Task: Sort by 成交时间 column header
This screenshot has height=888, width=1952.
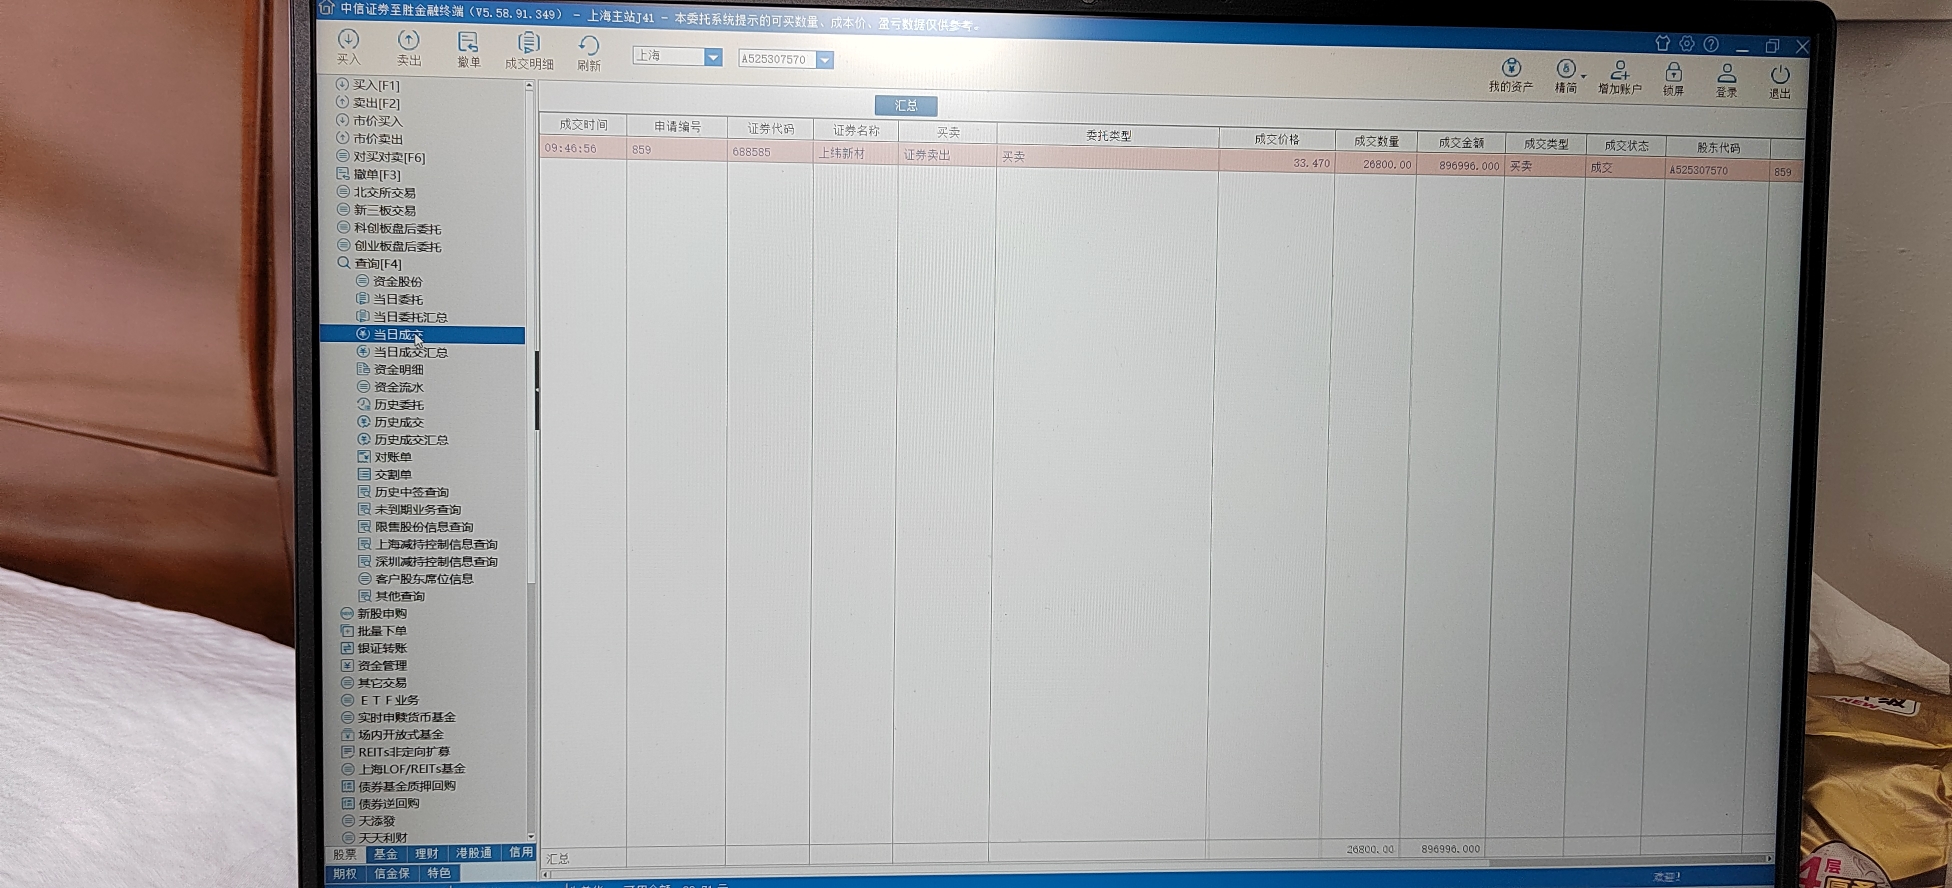Action: click(583, 125)
